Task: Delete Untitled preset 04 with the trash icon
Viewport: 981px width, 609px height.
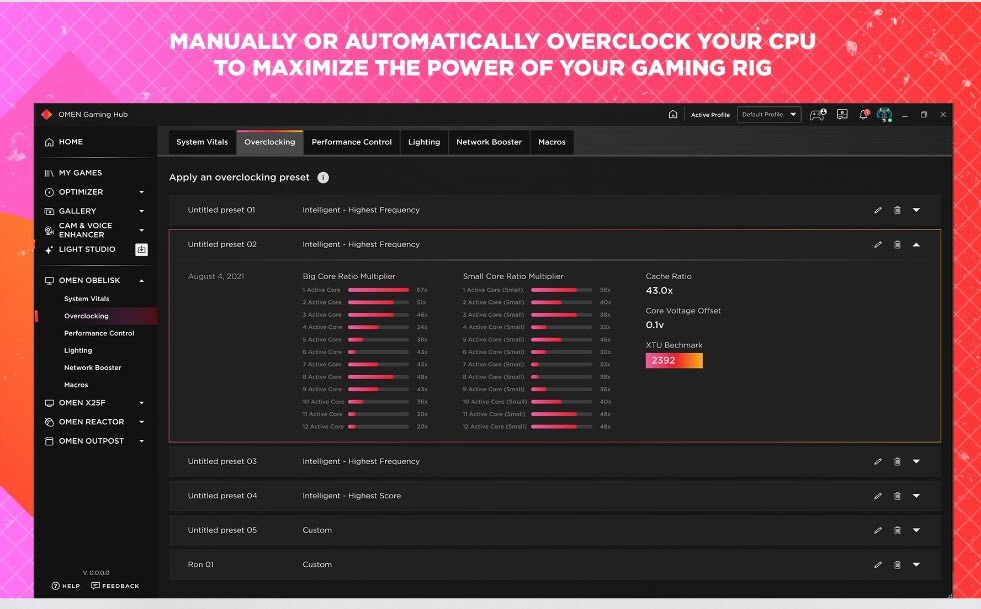Action: point(897,496)
